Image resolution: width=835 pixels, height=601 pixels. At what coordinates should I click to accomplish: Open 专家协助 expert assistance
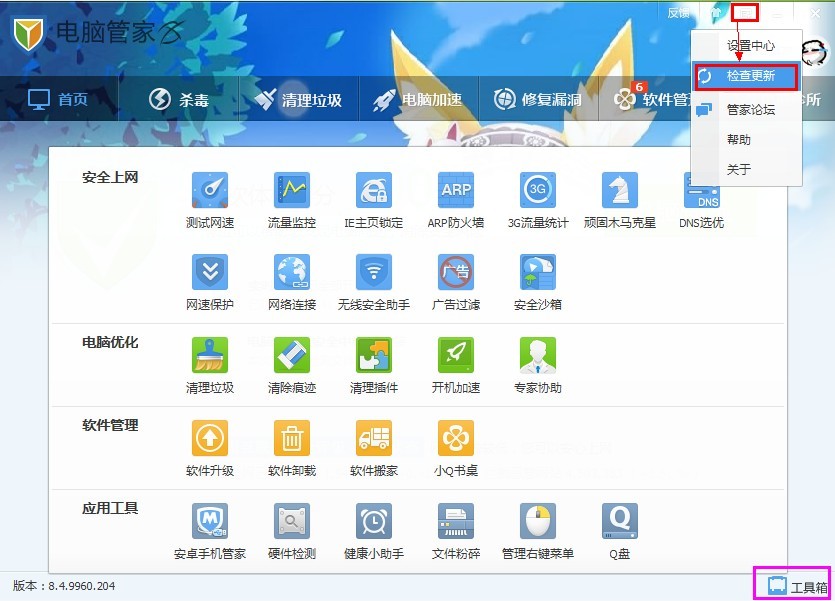(538, 365)
